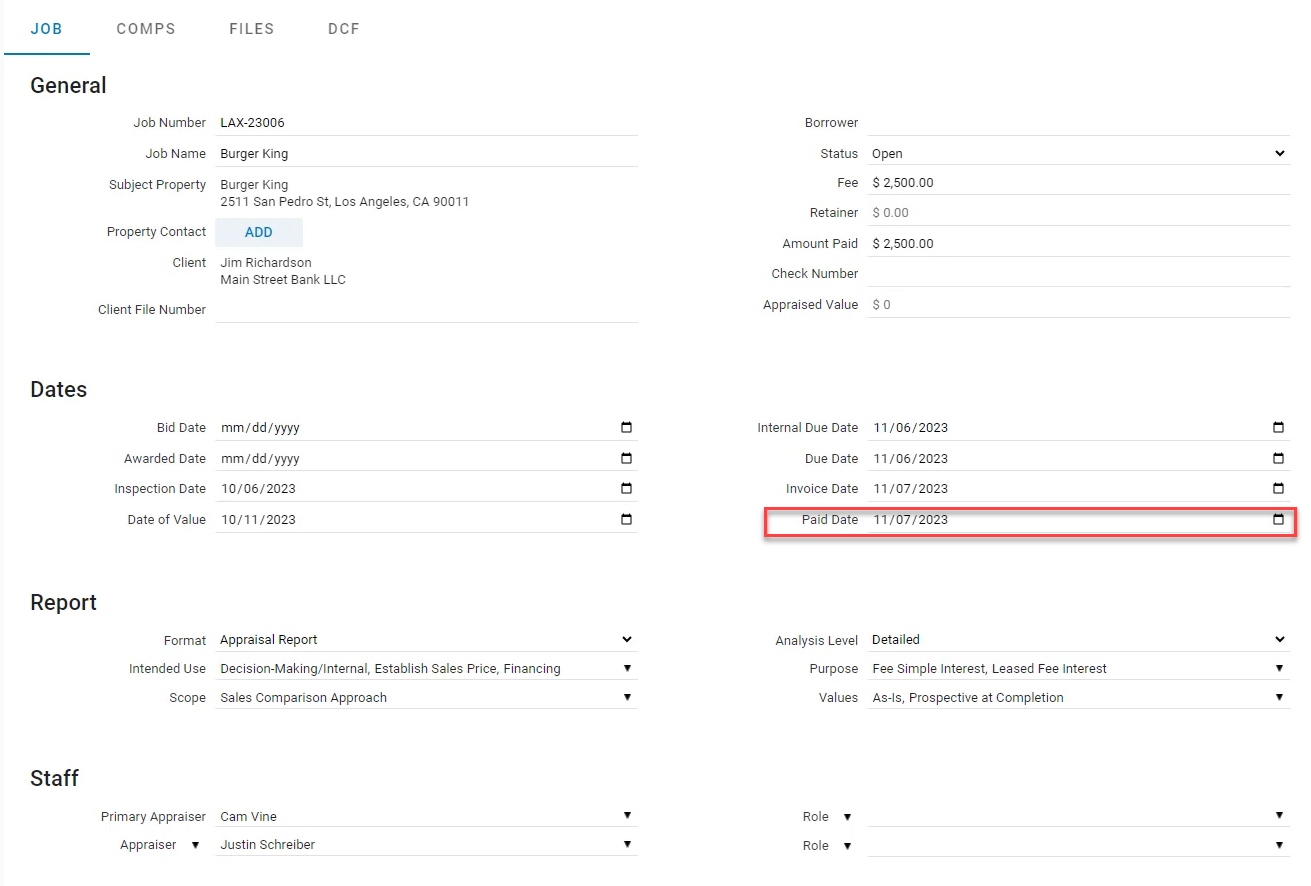1311x886 pixels.
Task: Open the Bid Date calendar picker
Action: (x=626, y=428)
